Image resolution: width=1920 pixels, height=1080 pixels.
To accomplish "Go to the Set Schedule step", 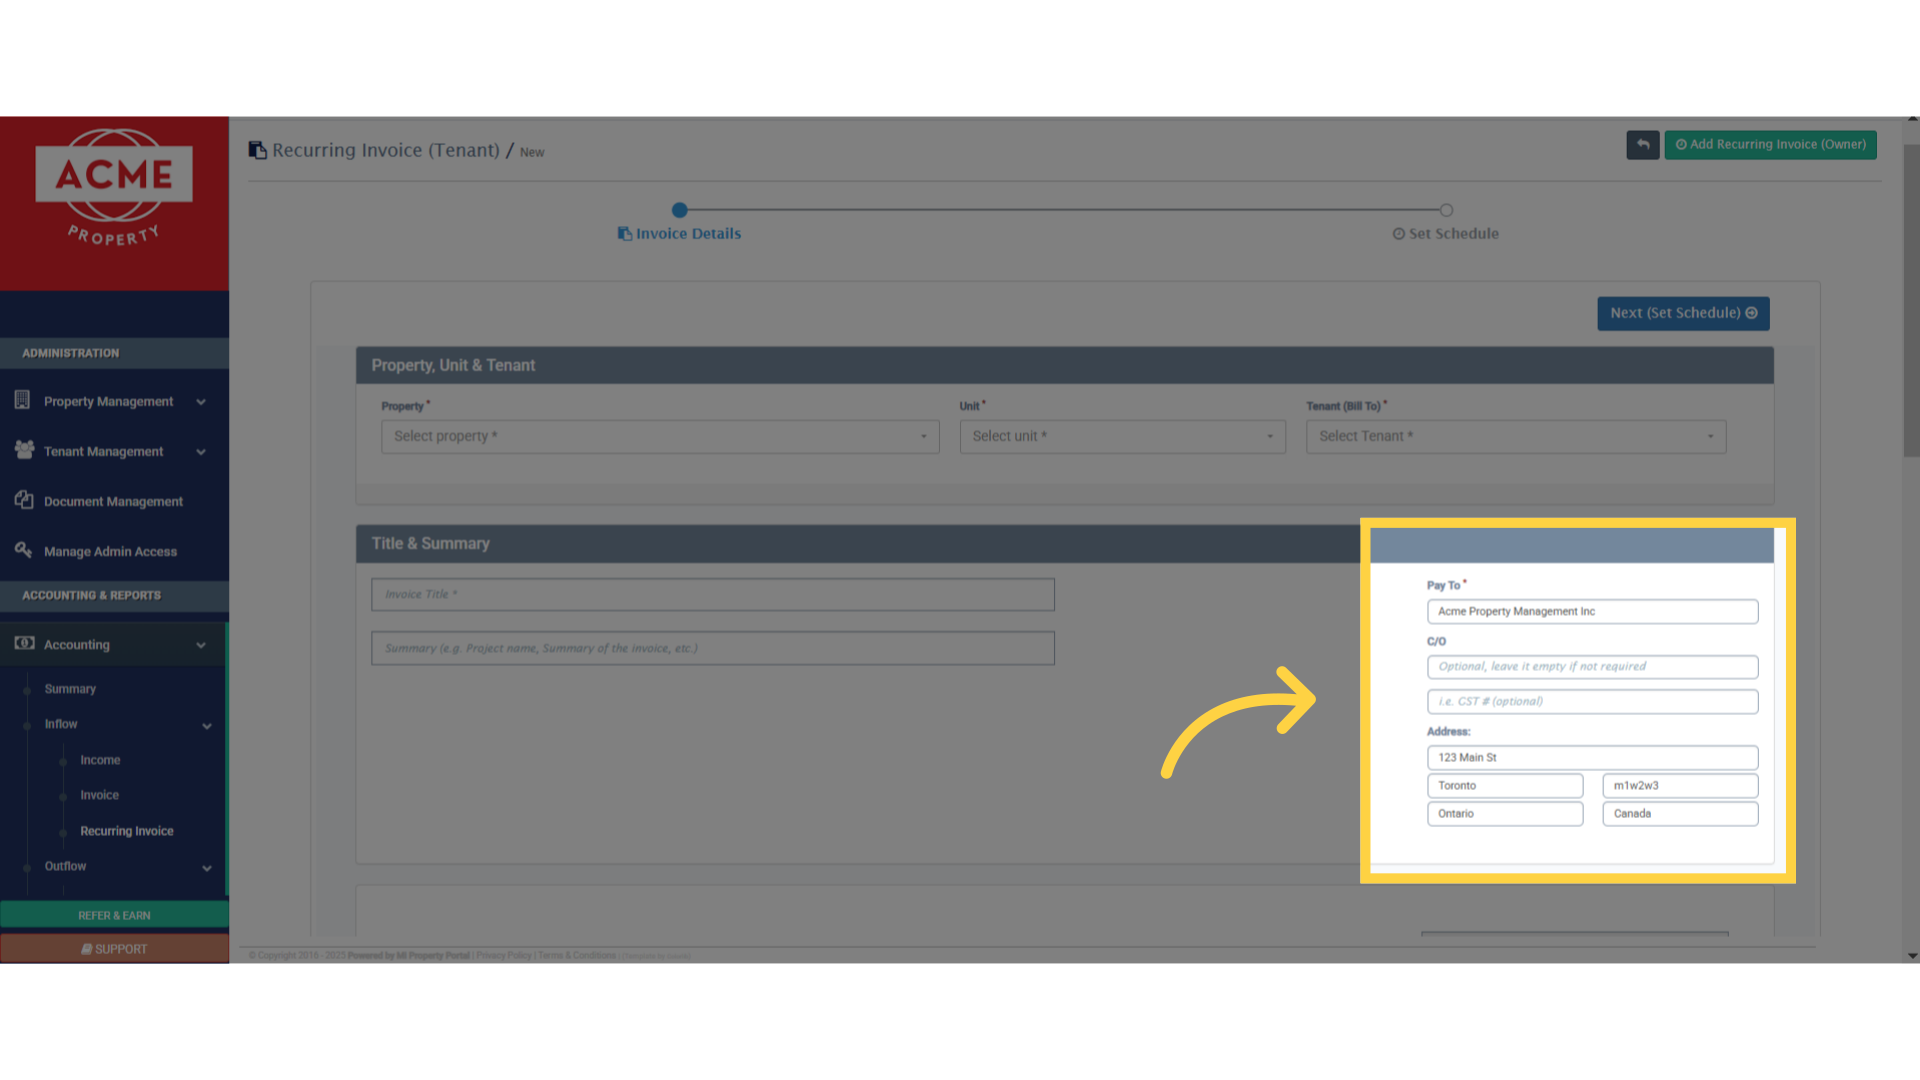I will (1446, 232).
